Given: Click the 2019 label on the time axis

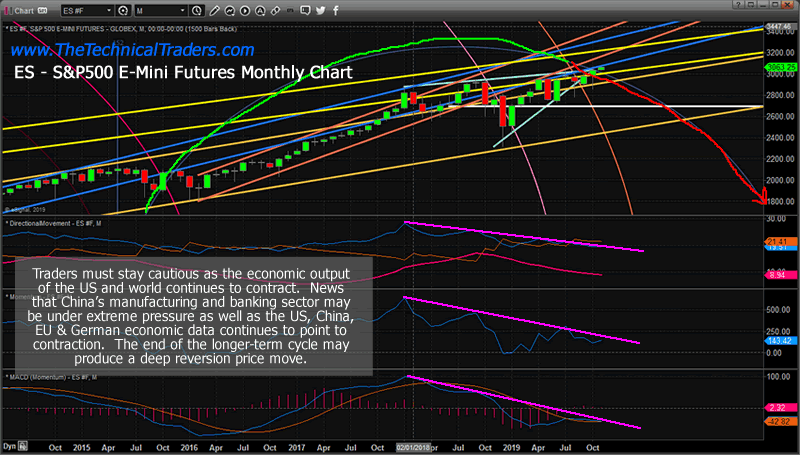Looking at the screenshot, I should 511,447.
